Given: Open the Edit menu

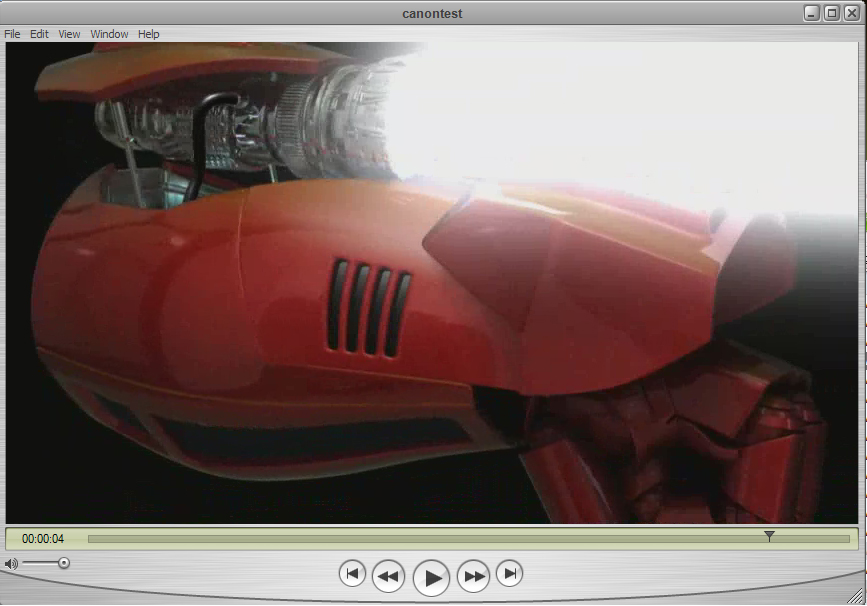Looking at the screenshot, I should tap(39, 34).
